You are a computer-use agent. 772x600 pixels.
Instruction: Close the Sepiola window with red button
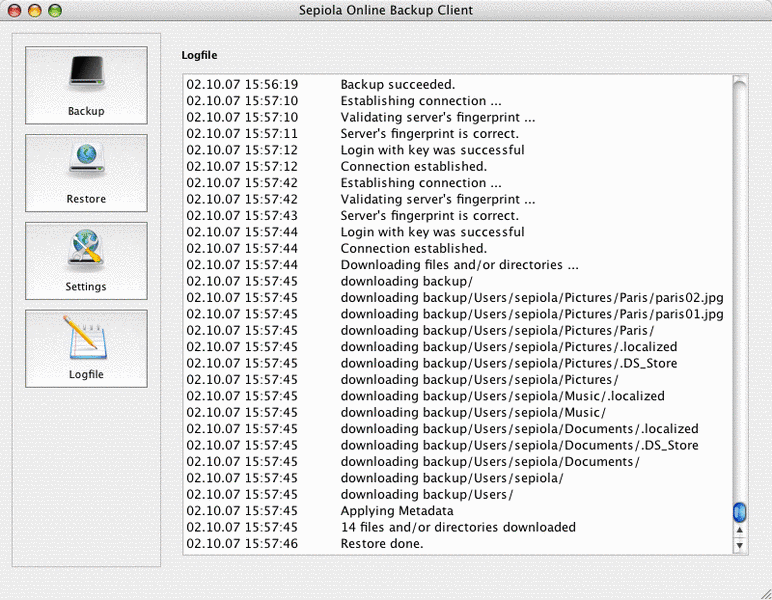click(x=15, y=10)
